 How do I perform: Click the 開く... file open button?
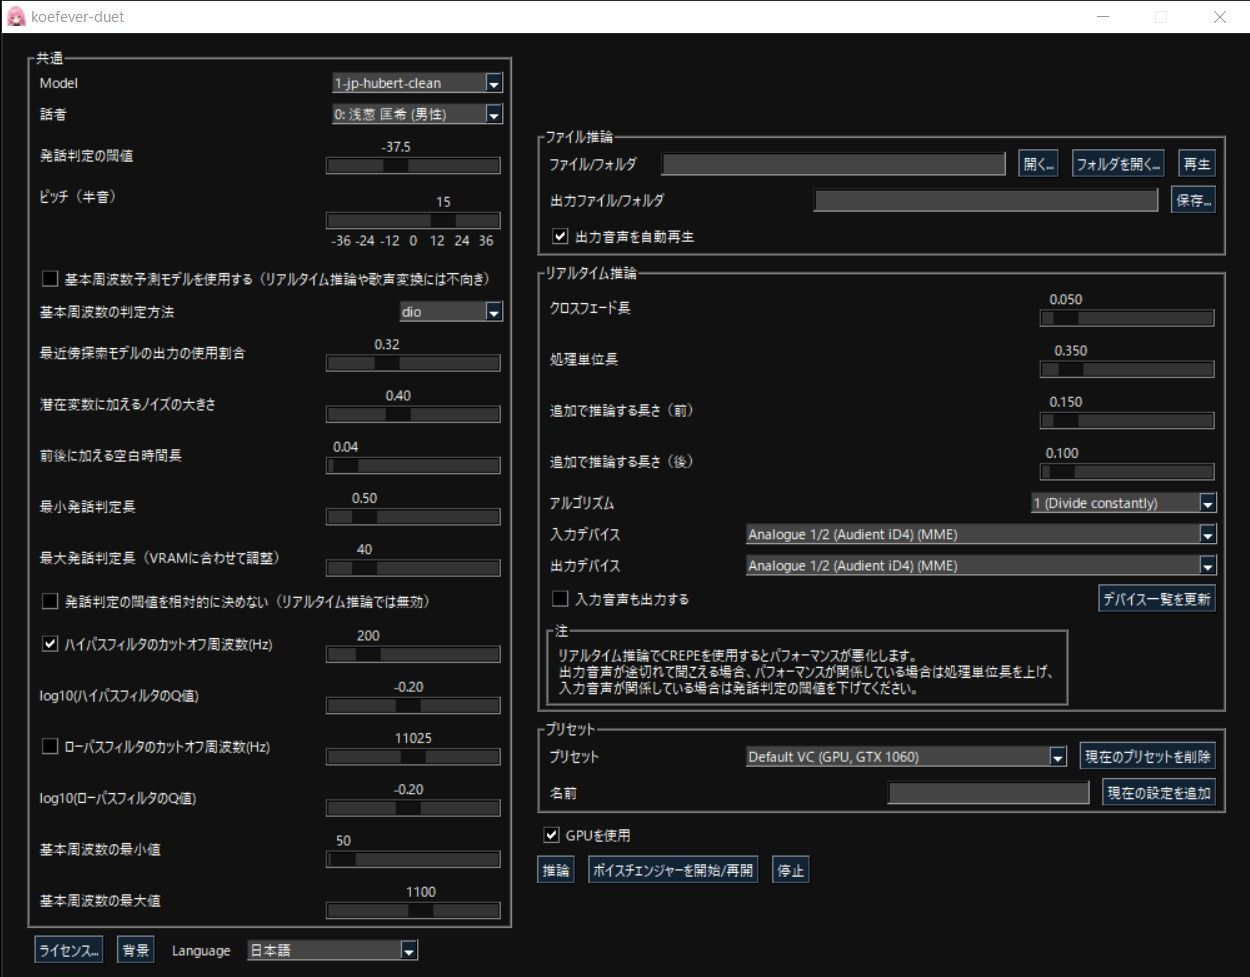tap(1038, 164)
